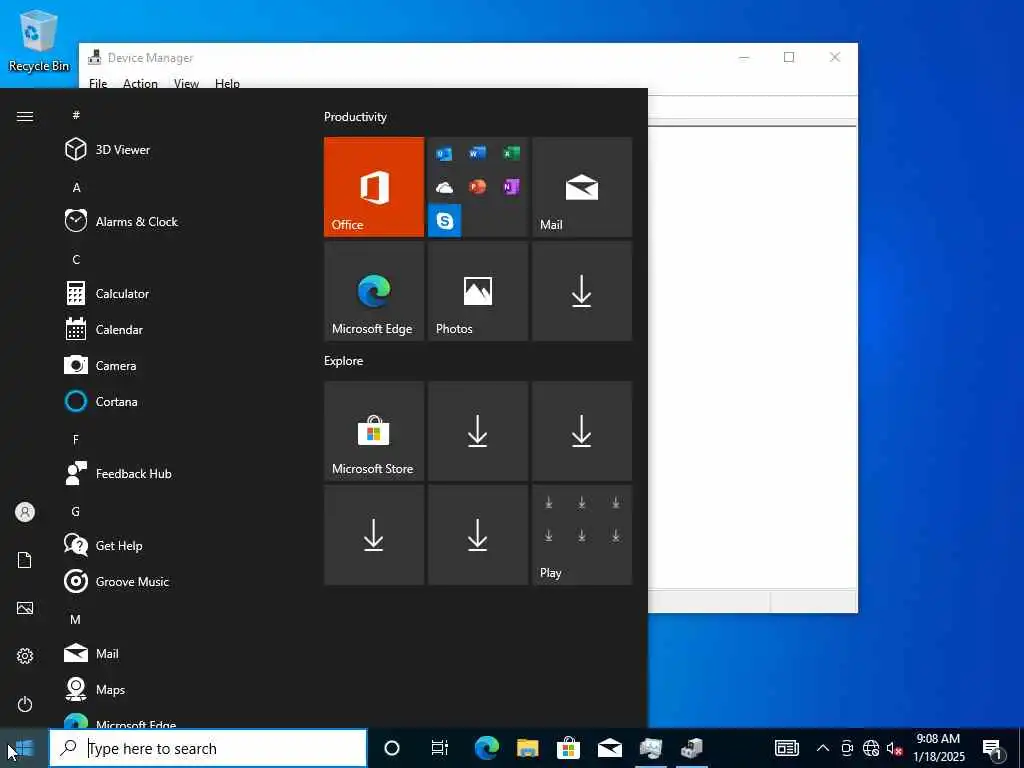Open Microsoft Edge tile
The width and height of the screenshot is (1024, 768).
coord(374,291)
